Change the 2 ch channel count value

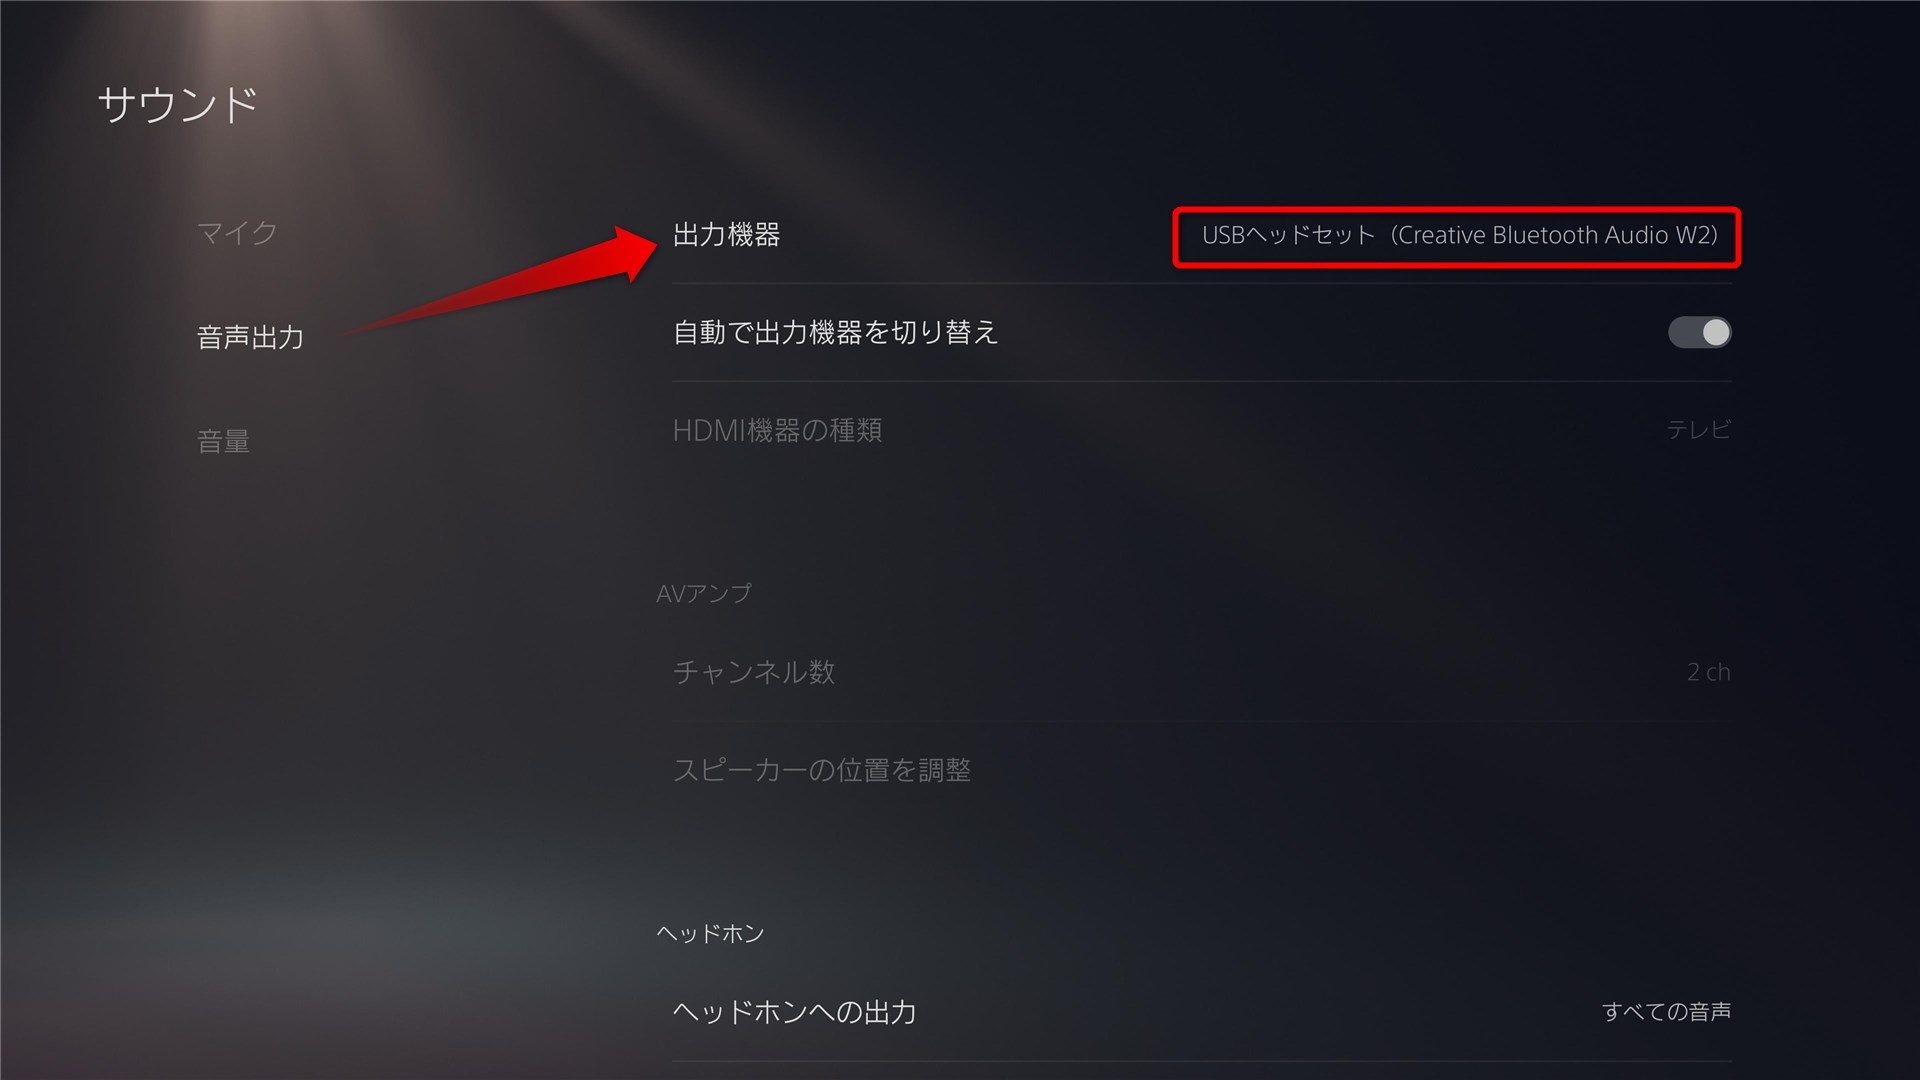tap(1708, 672)
